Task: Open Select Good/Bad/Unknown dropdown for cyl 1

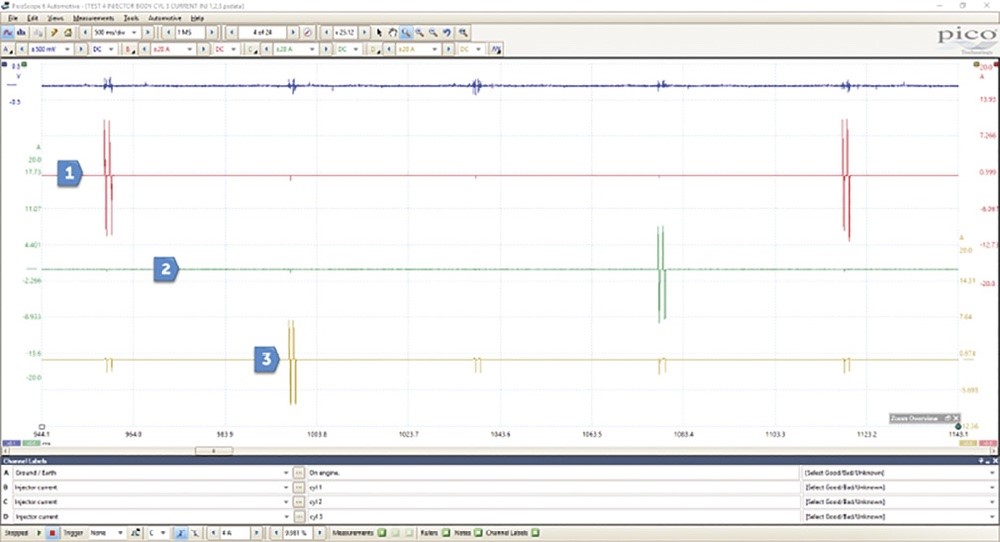Action: [x=992, y=487]
